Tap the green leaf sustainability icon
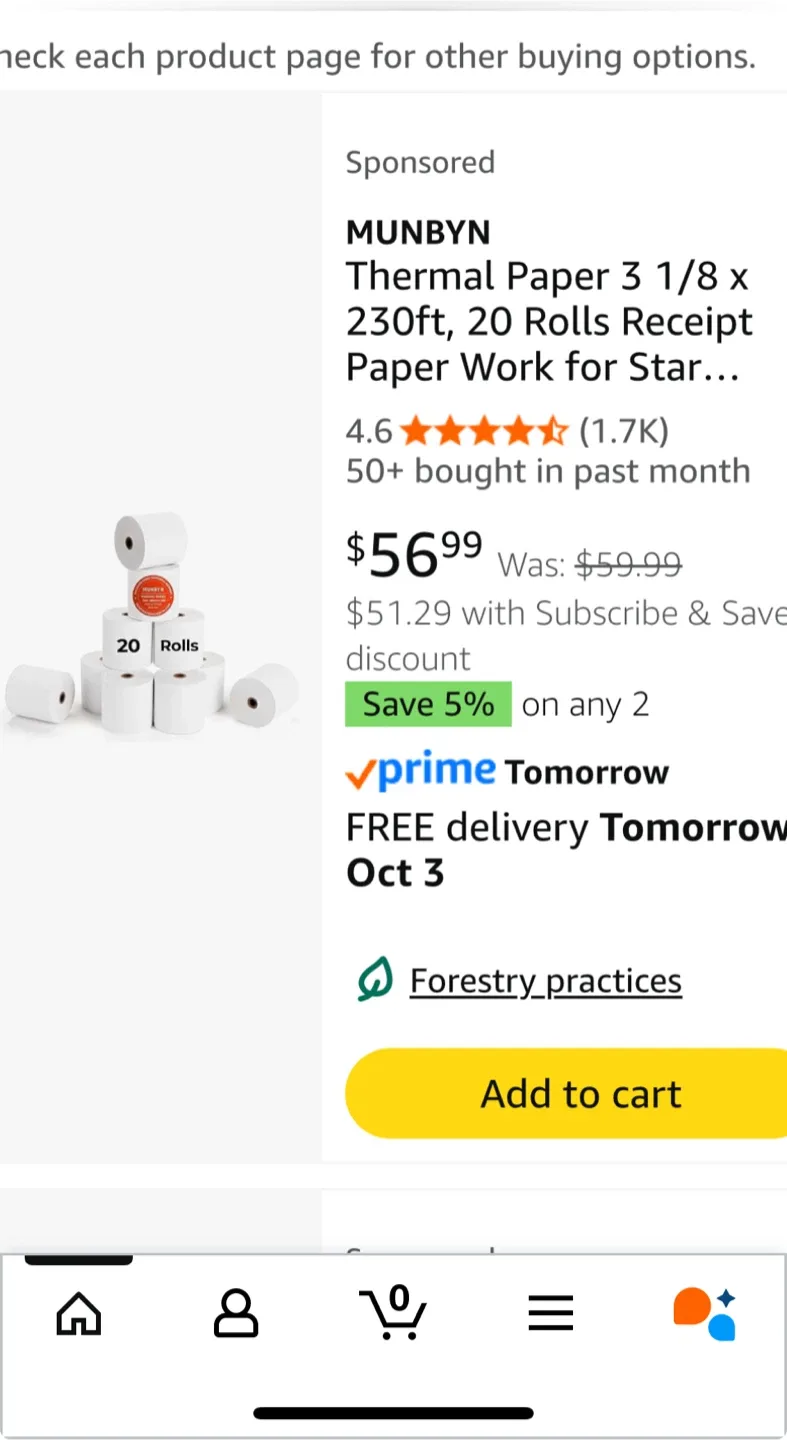This screenshot has width=787, height=1440. tap(375, 981)
